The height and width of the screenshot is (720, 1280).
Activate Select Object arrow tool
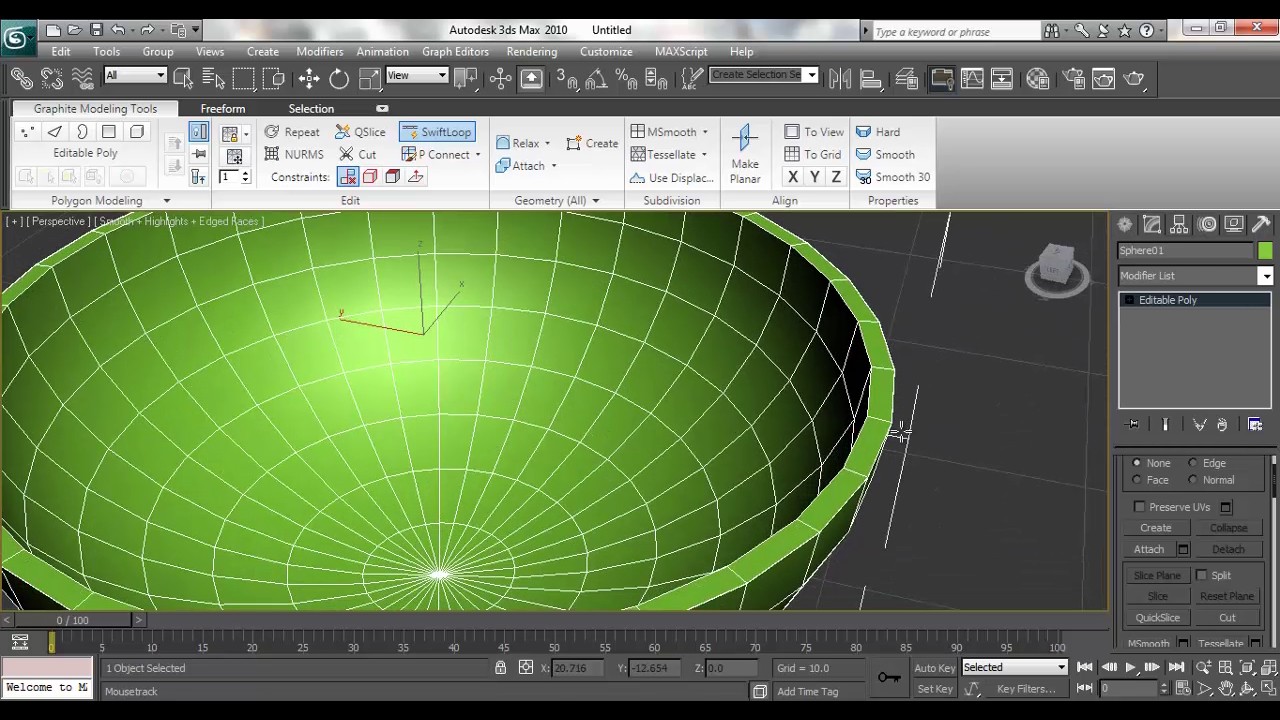(x=183, y=78)
